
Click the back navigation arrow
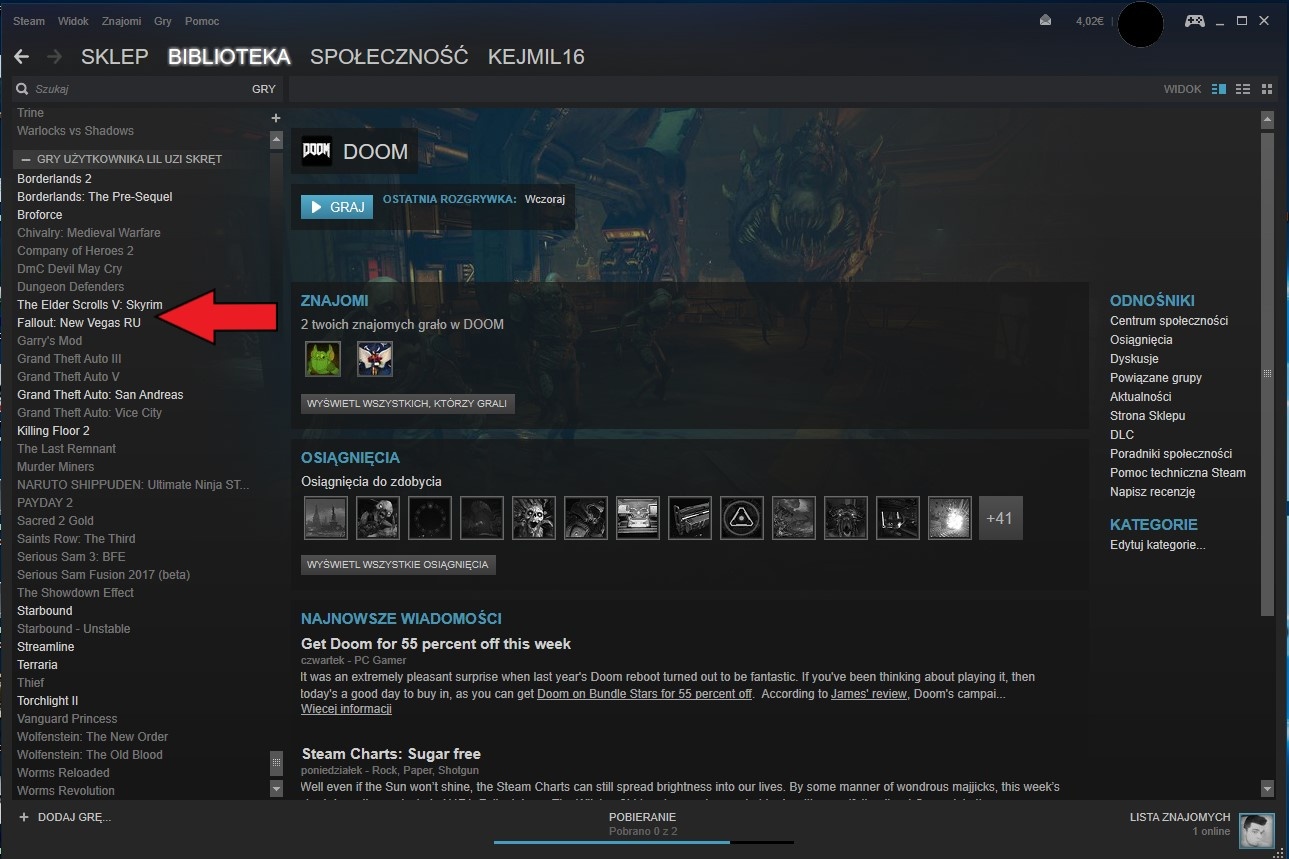21,57
